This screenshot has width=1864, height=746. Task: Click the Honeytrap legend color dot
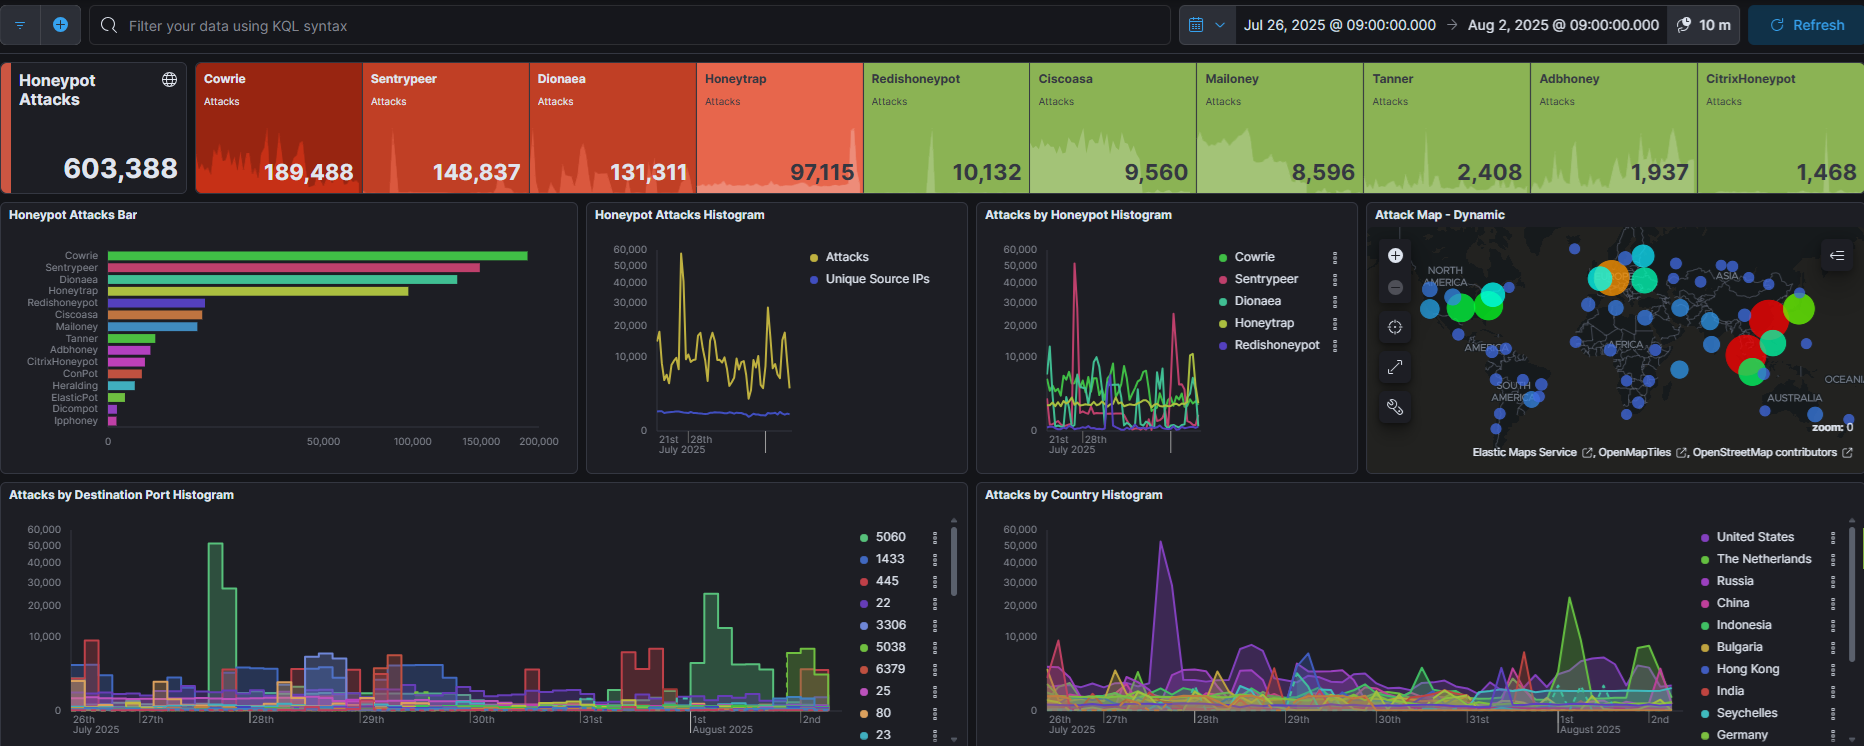(1223, 324)
